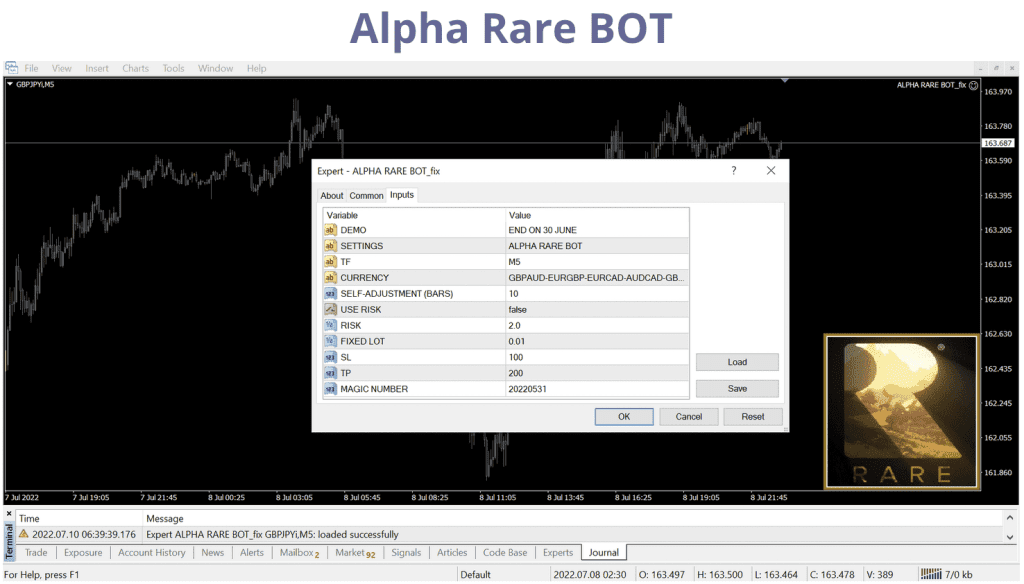This screenshot has width=1024, height=584.
Task: Click the double icon beside RISK
Action: (x=330, y=325)
